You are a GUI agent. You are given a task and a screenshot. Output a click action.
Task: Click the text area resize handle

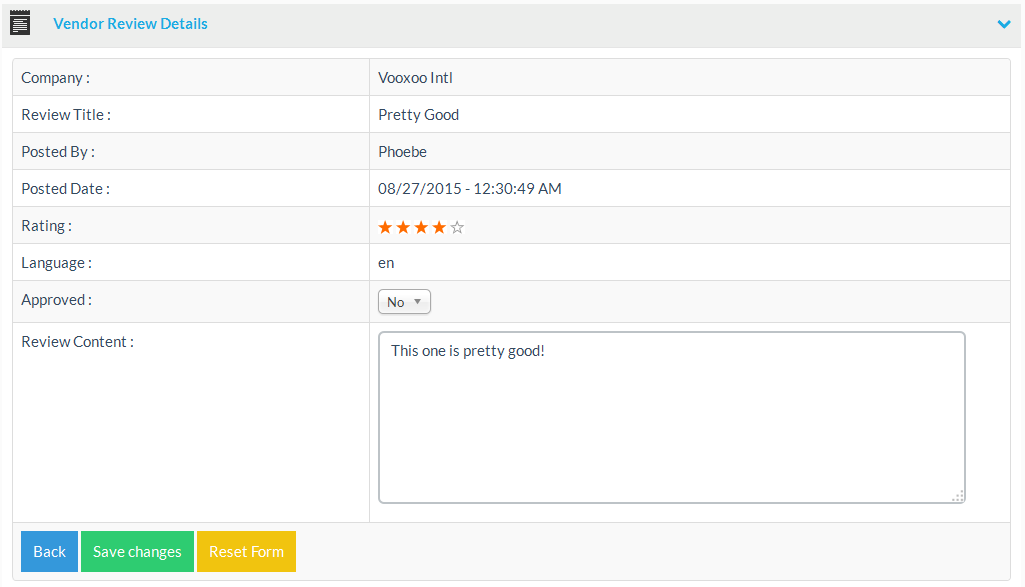pos(957,496)
